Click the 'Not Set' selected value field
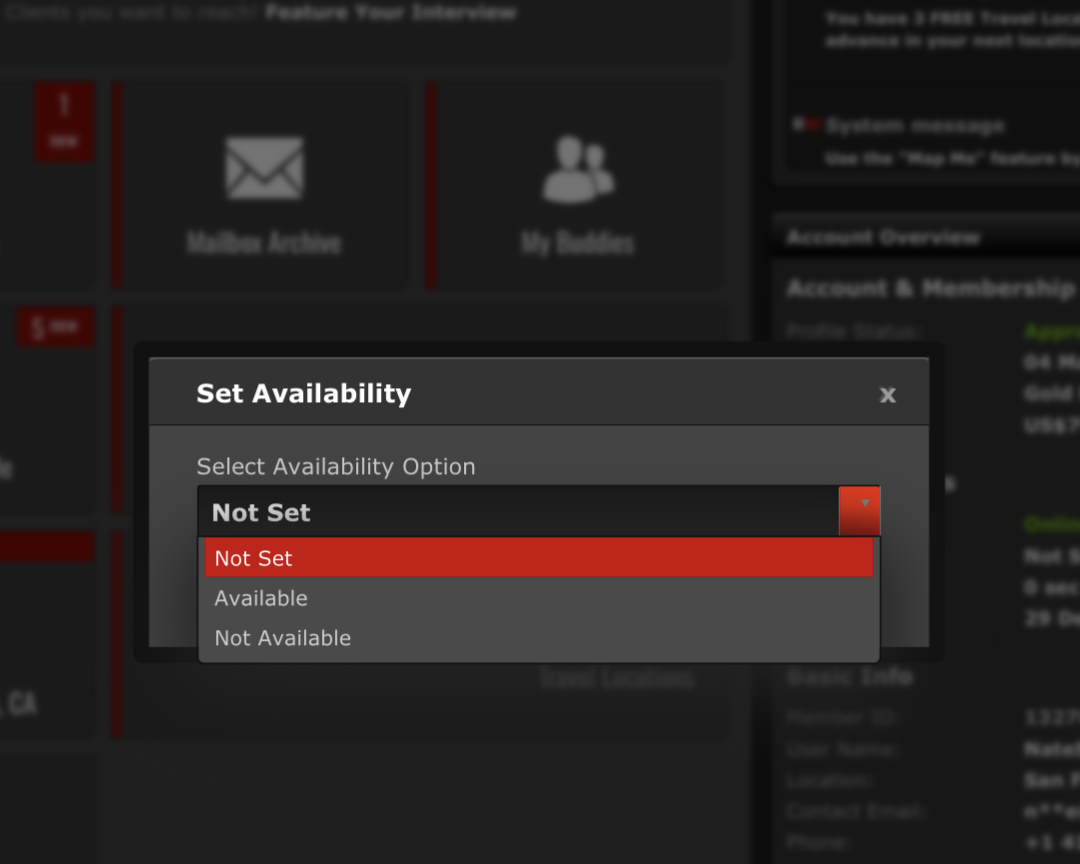 (517, 512)
